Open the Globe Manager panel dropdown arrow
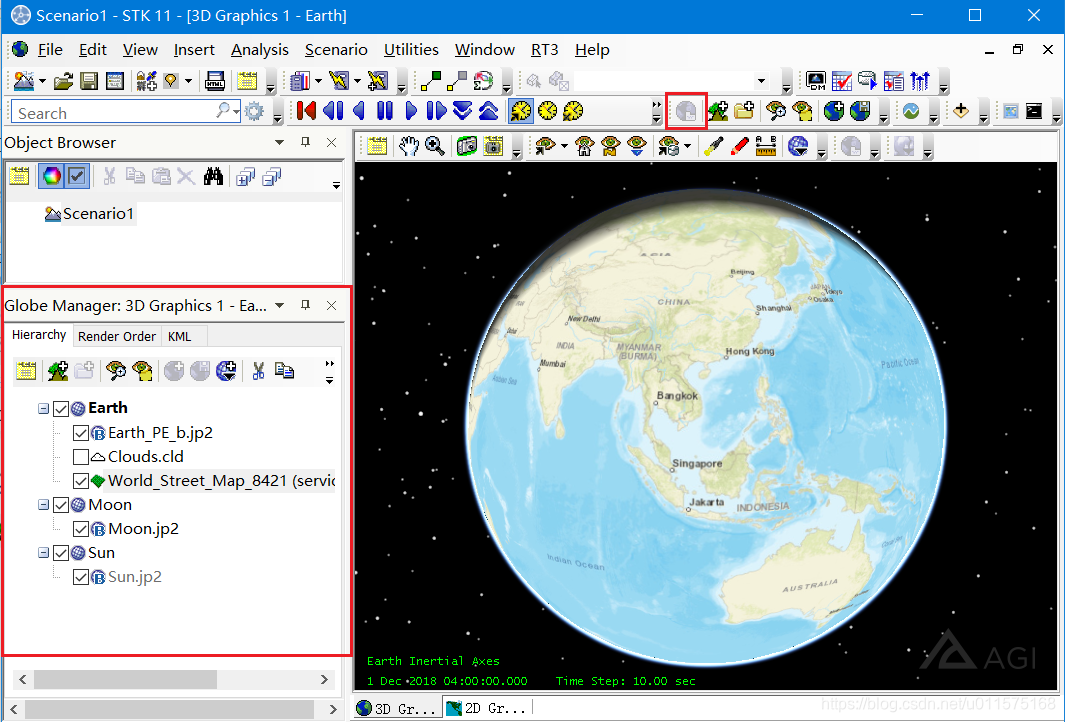 coord(279,306)
